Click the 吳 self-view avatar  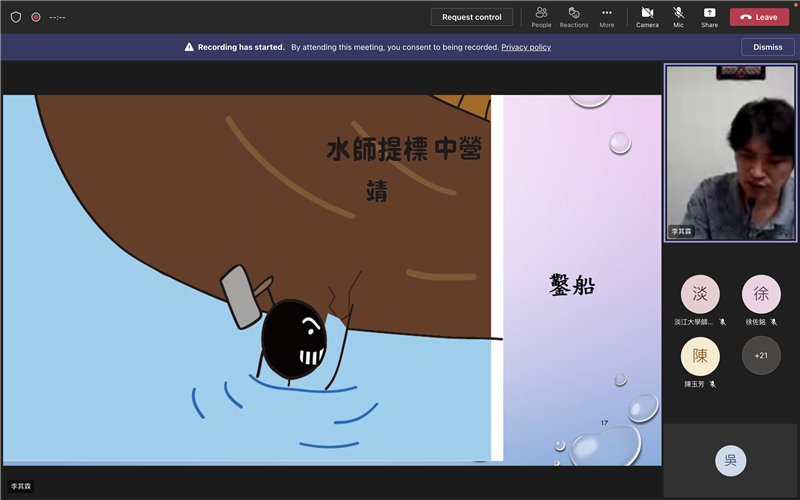coord(730,460)
